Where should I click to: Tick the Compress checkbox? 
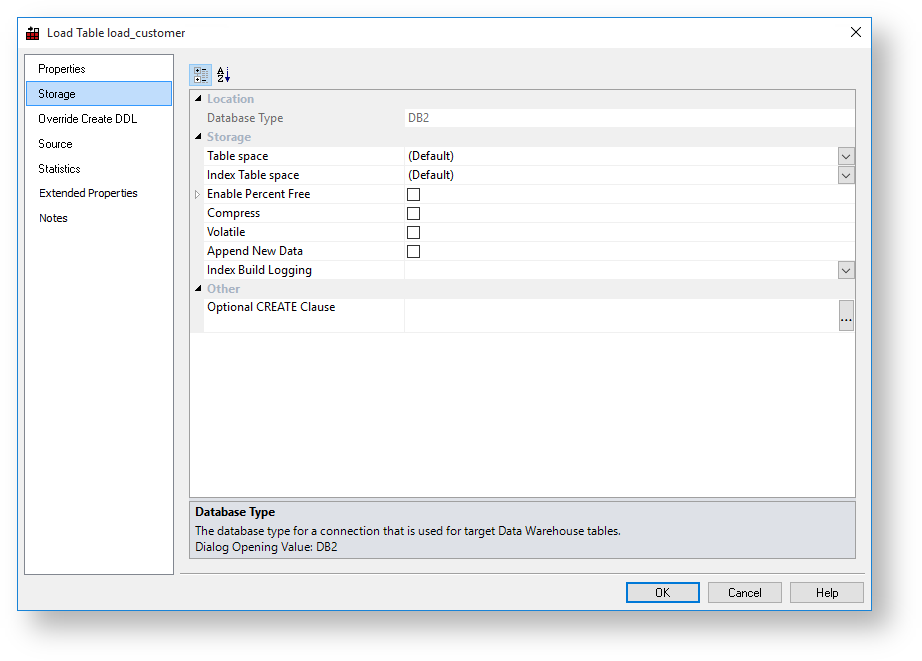(413, 213)
